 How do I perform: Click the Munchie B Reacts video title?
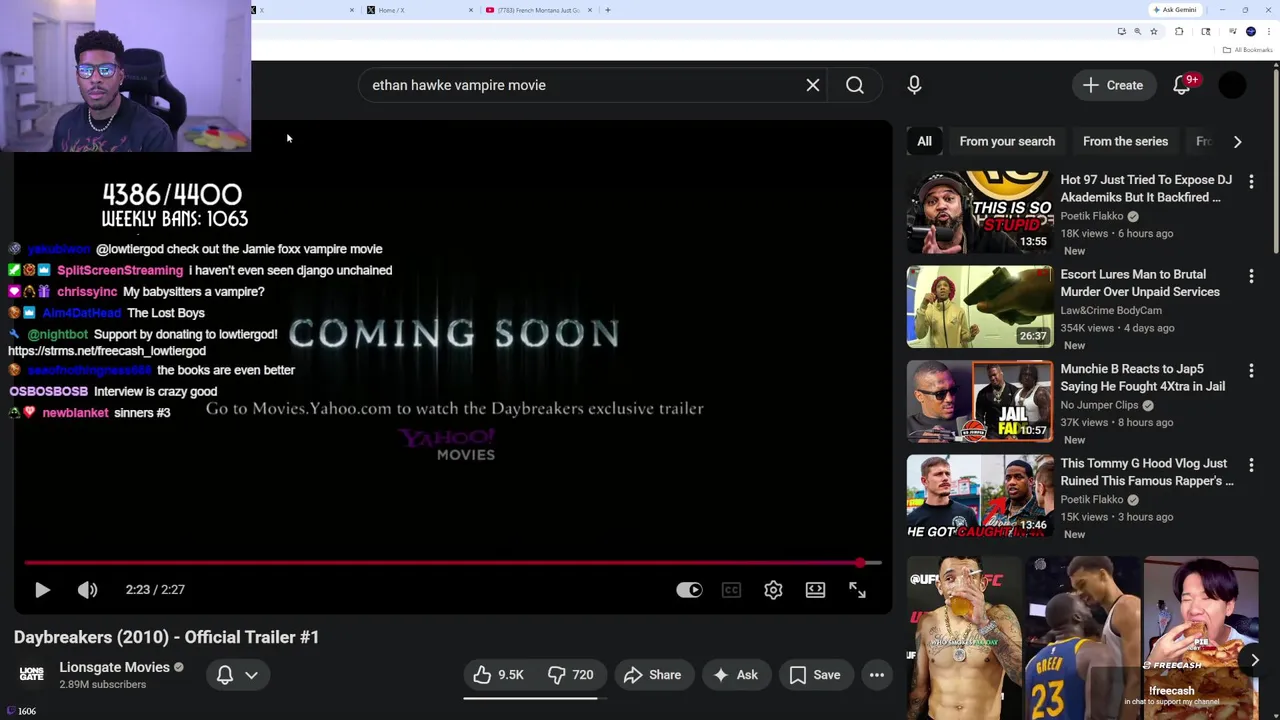pos(1142,377)
